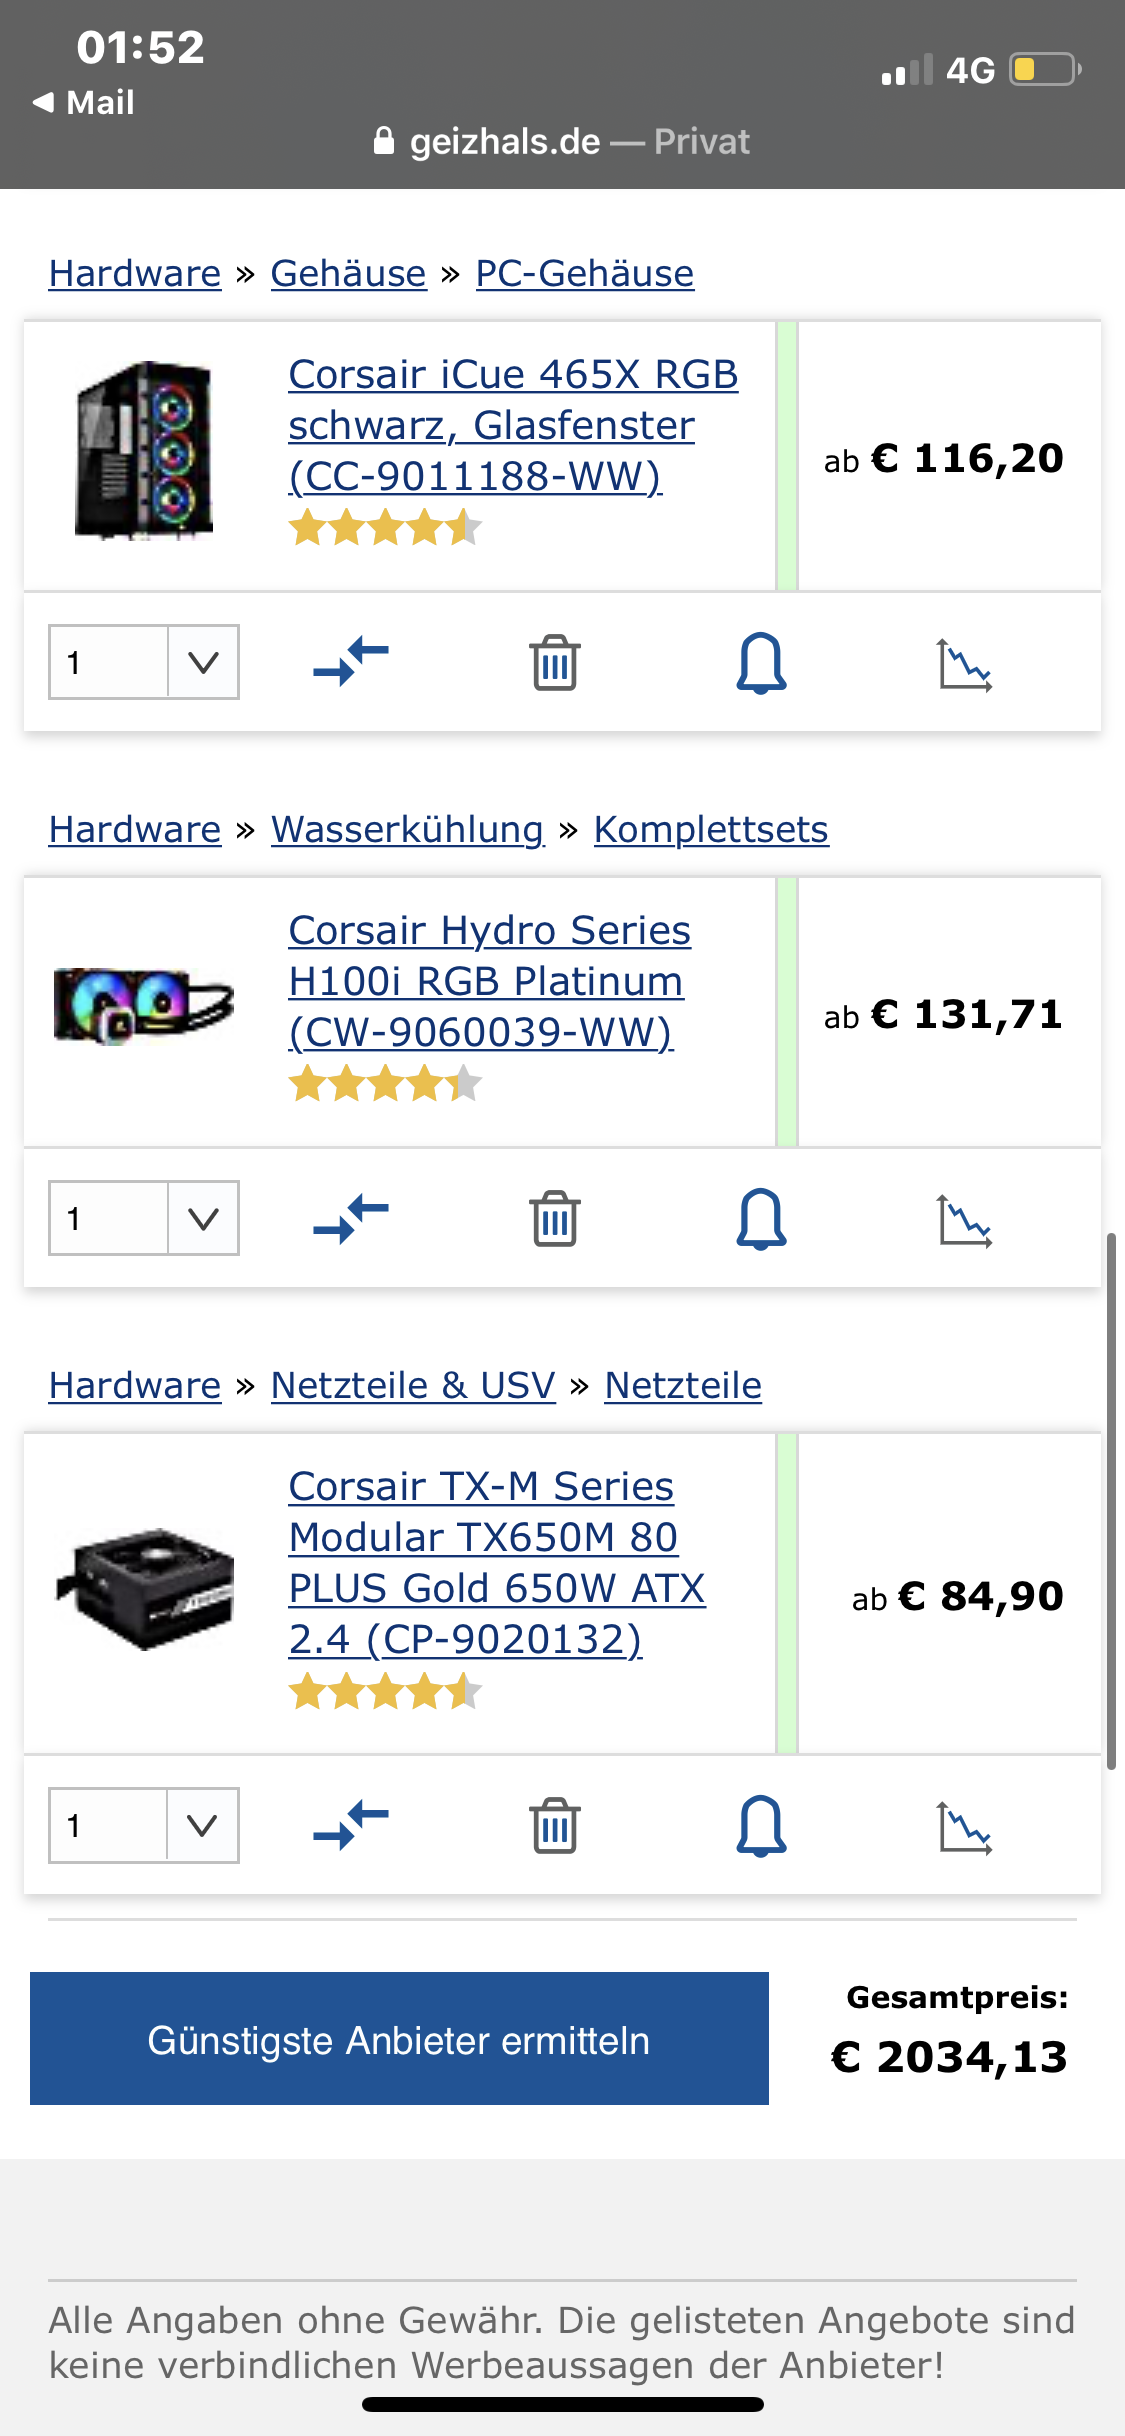Navigate to the Wasserkühlung category
1125x2436 pixels.
click(408, 828)
